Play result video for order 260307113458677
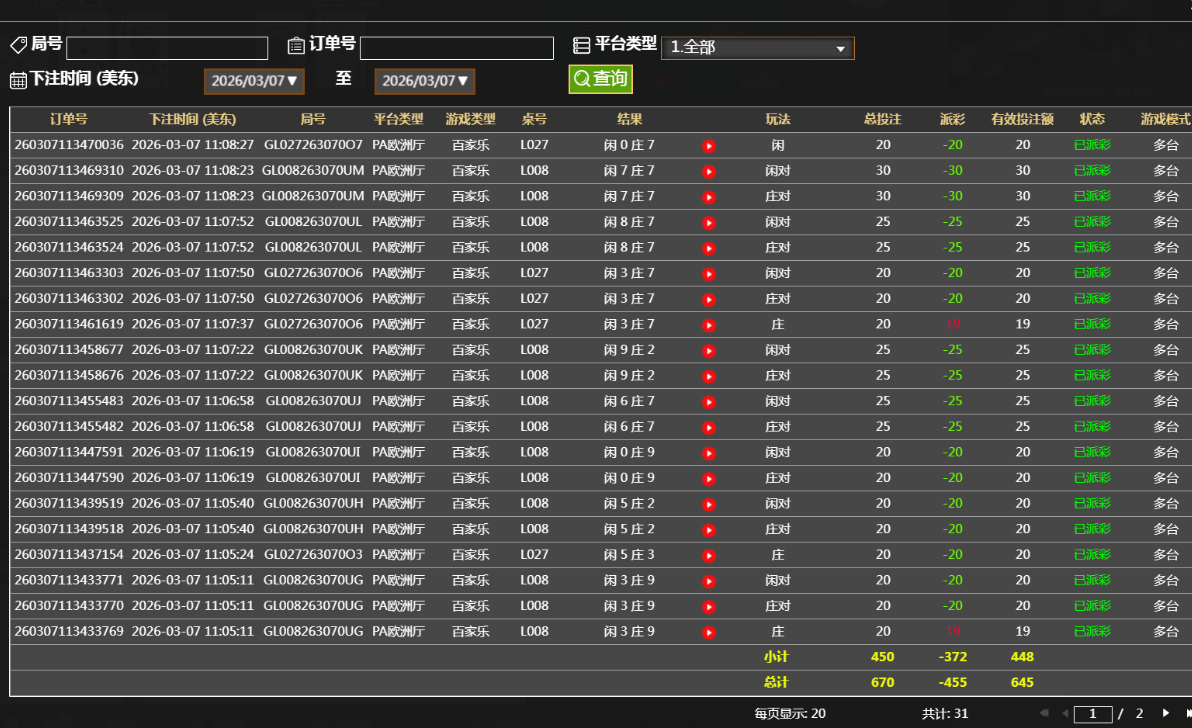The width and height of the screenshot is (1192, 728). [709, 351]
